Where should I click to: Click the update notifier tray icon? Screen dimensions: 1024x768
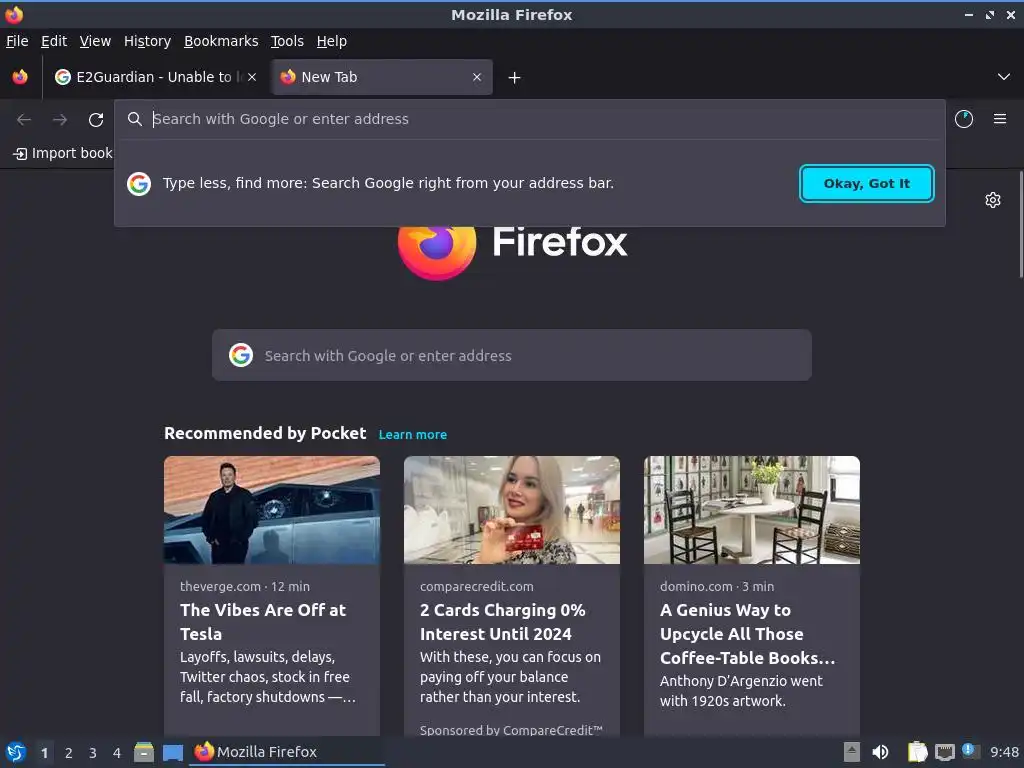point(970,751)
